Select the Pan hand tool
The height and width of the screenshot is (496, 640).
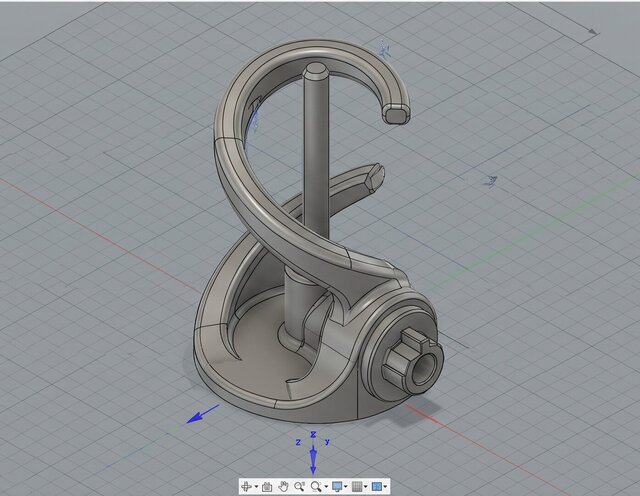point(283,486)
